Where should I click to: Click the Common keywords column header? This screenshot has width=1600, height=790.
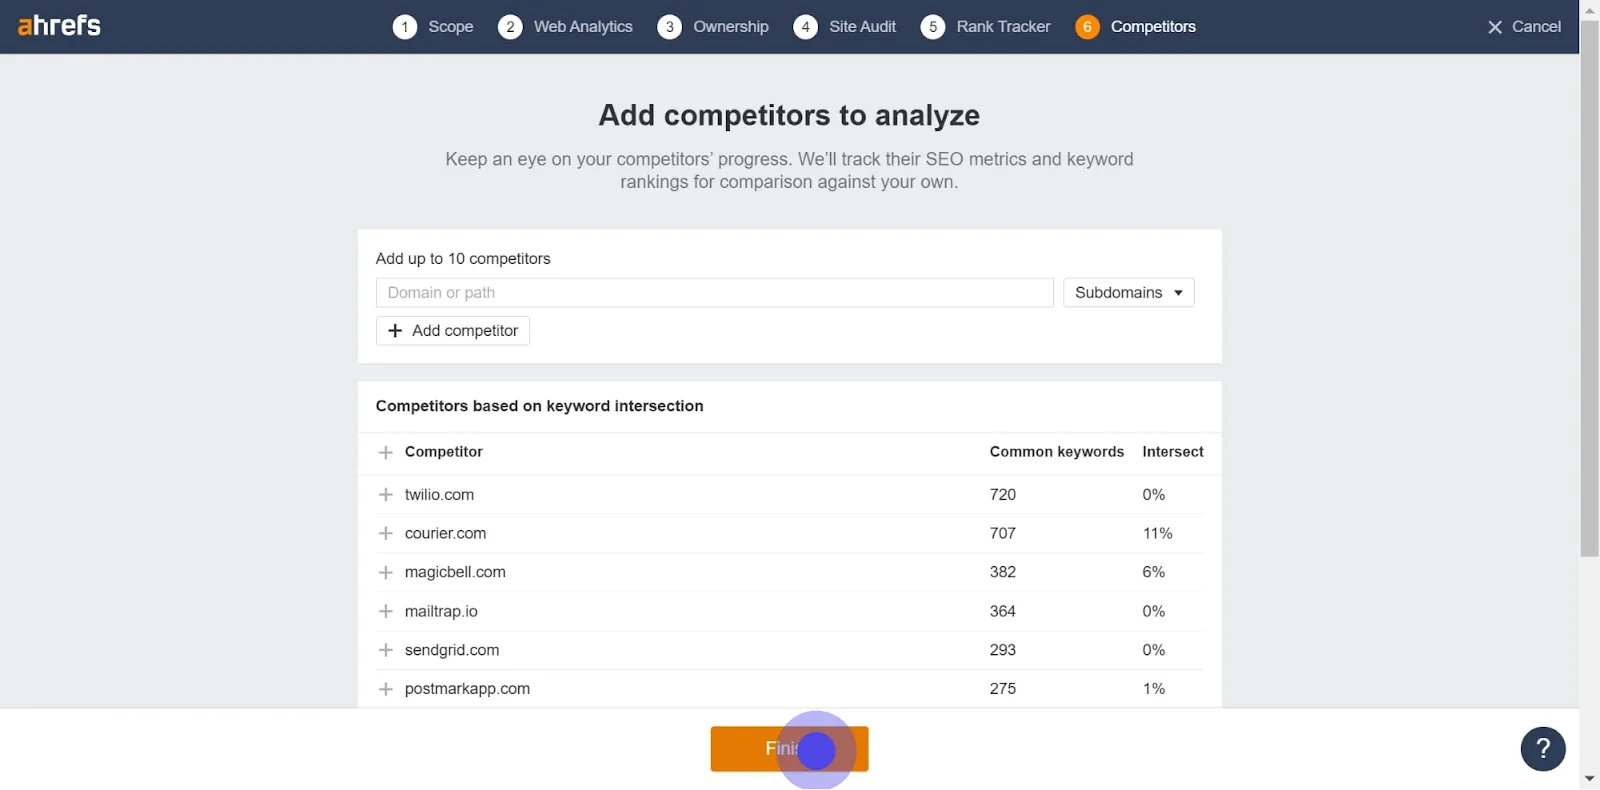(1057, 452)
